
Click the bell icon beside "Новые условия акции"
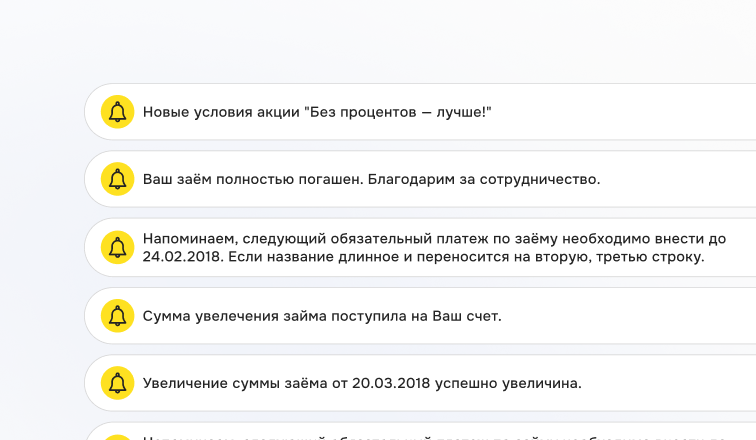pos(118,112)
